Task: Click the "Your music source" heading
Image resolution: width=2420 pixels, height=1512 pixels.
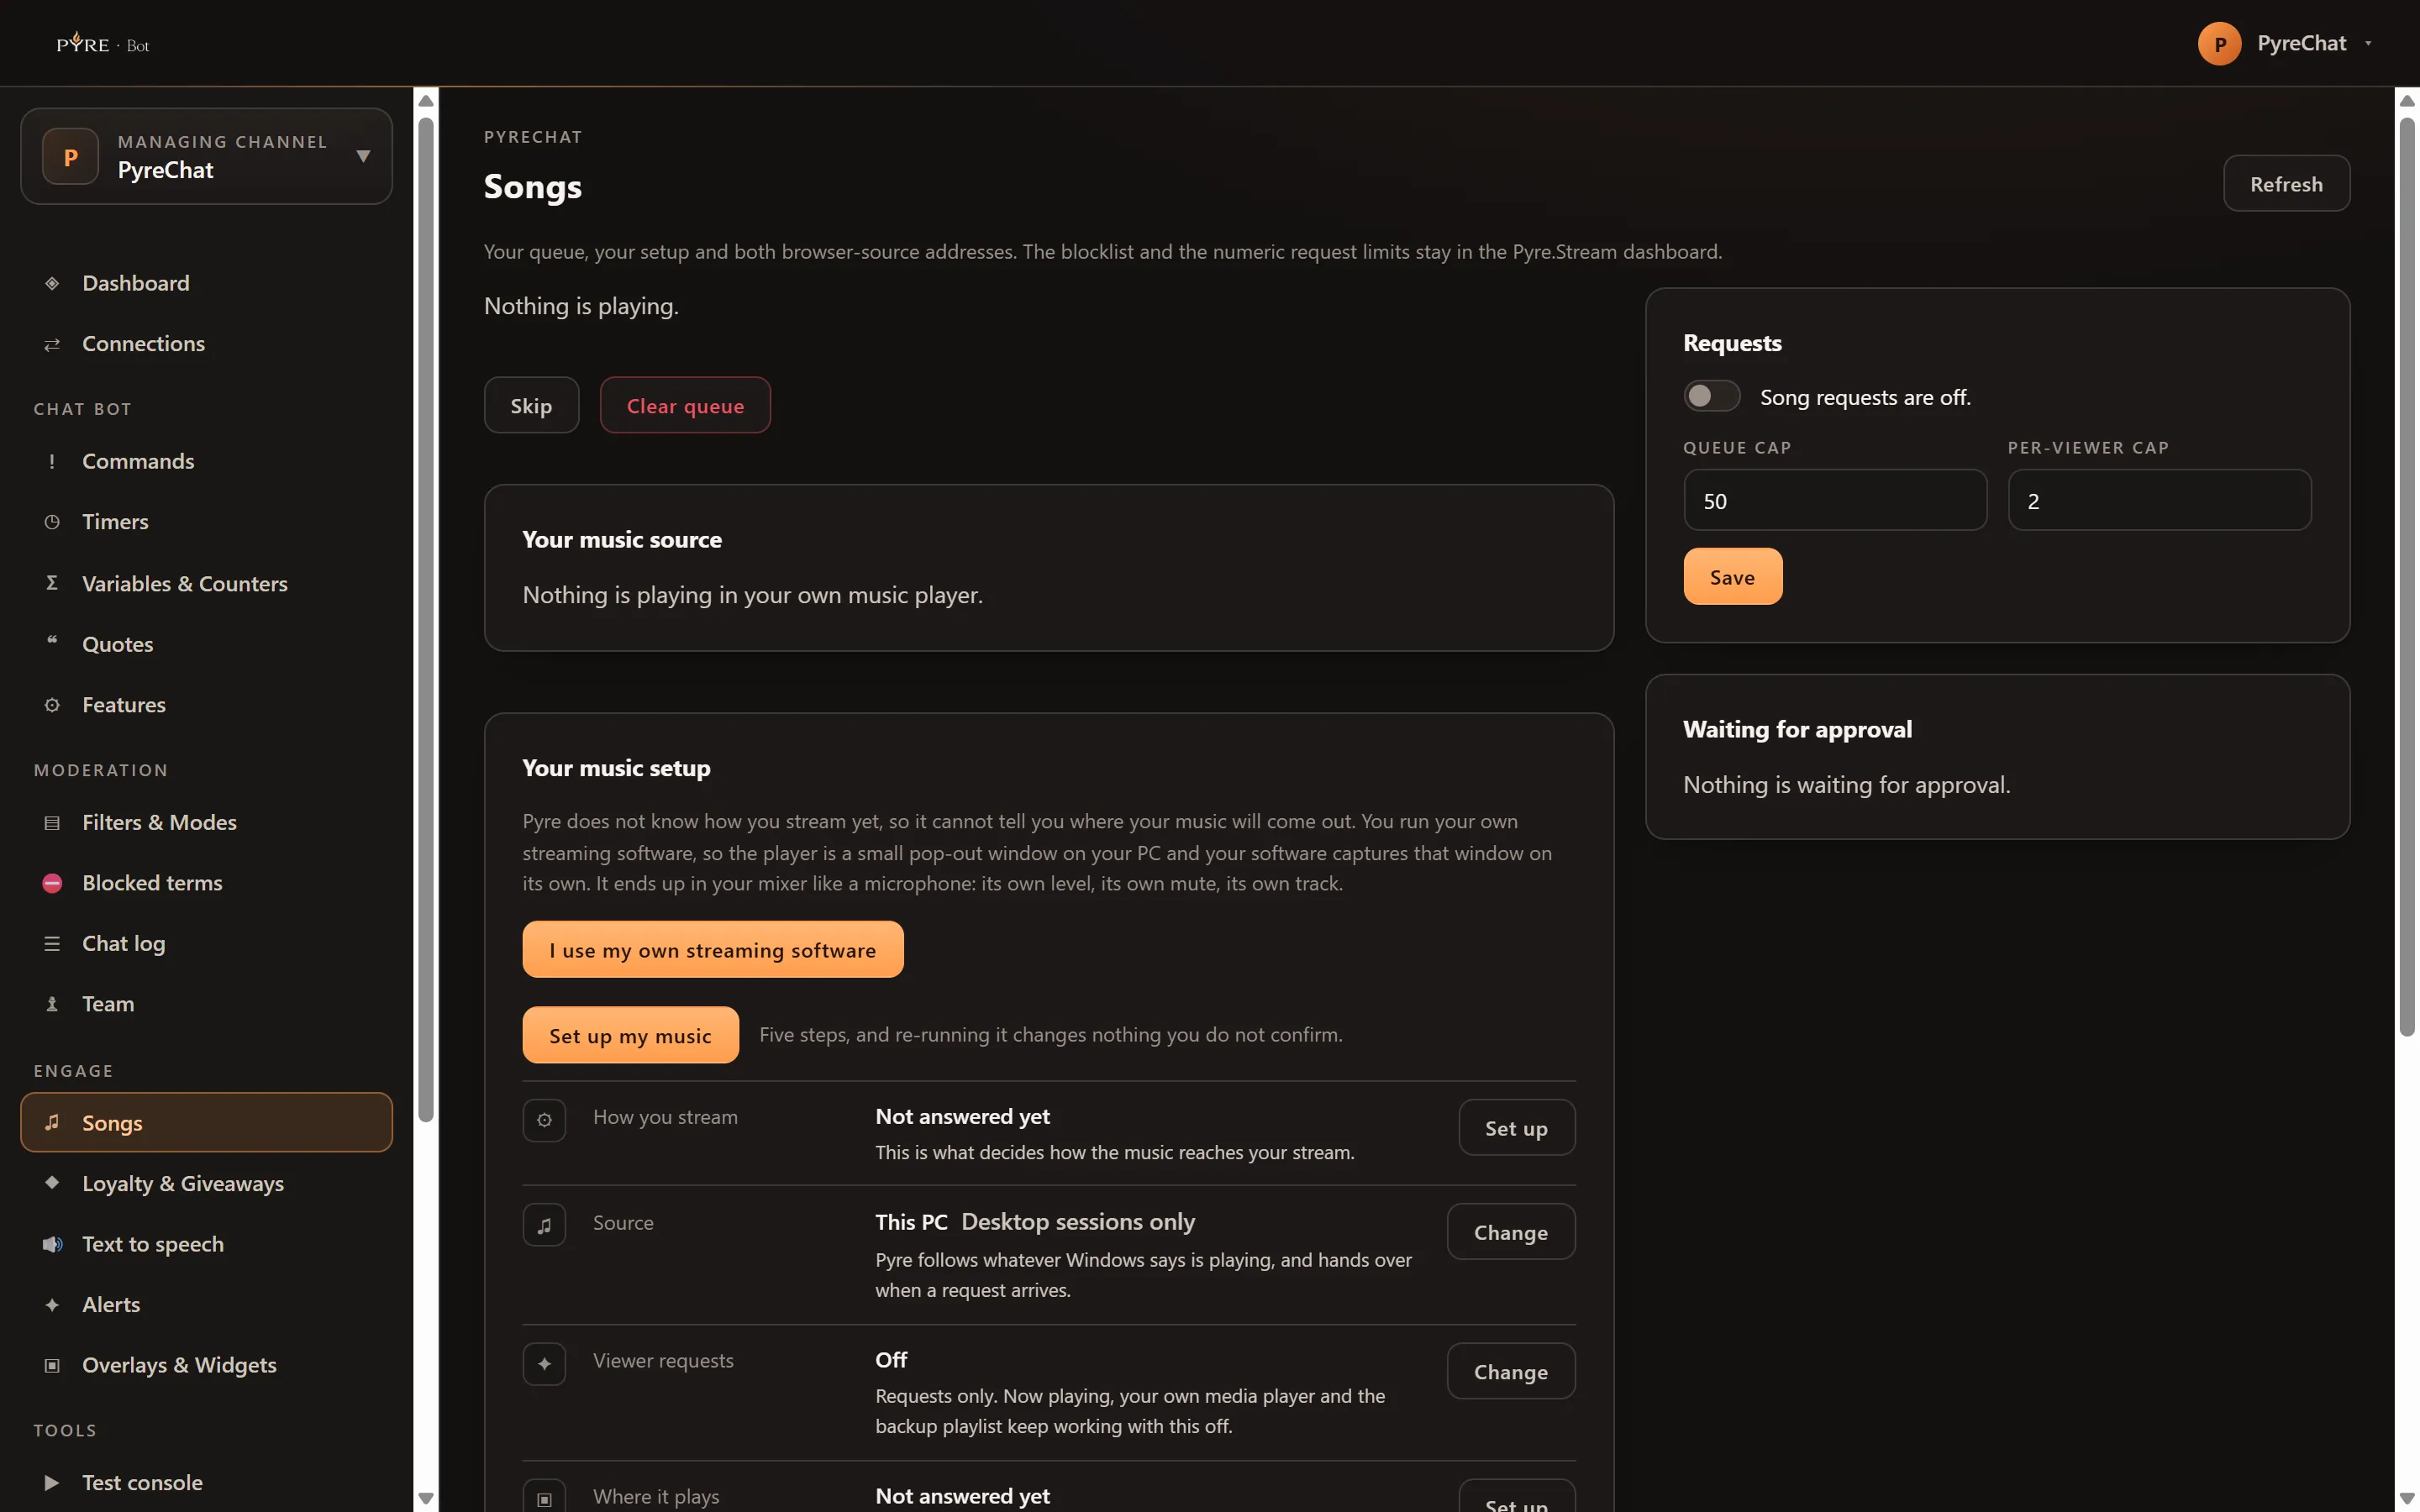Action: point(622,540)
